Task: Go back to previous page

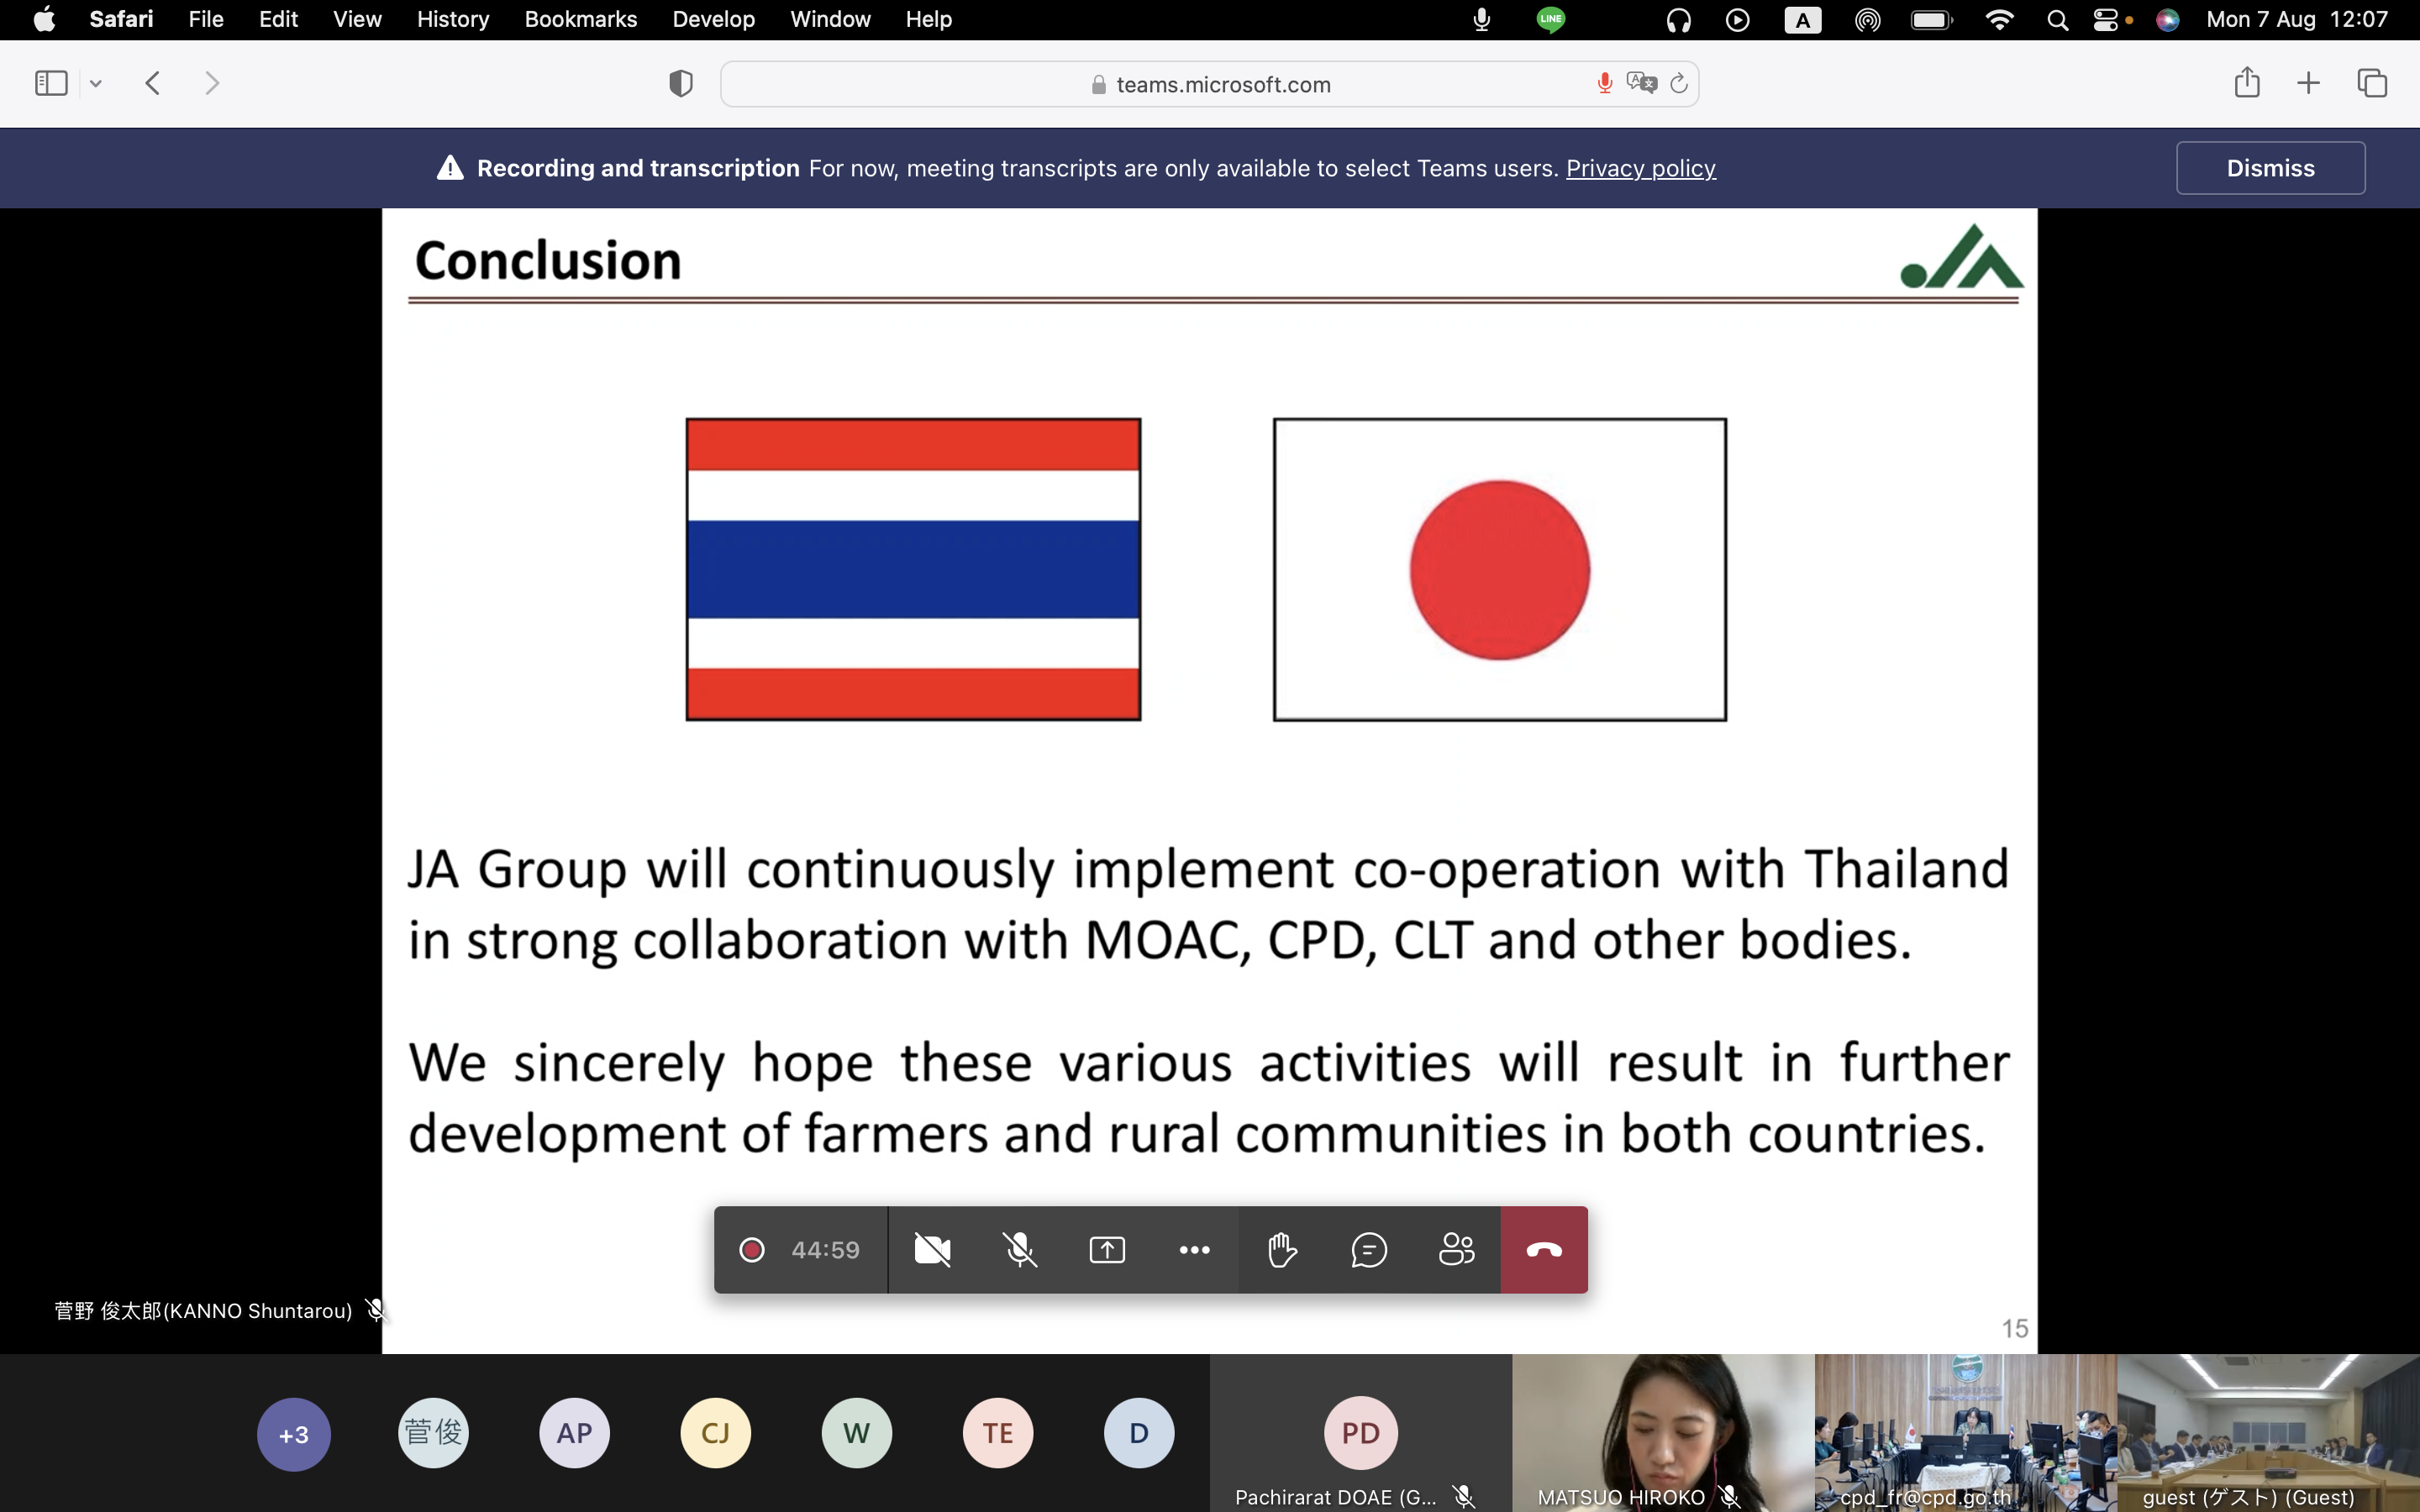Action: click(x=153, y=83)
